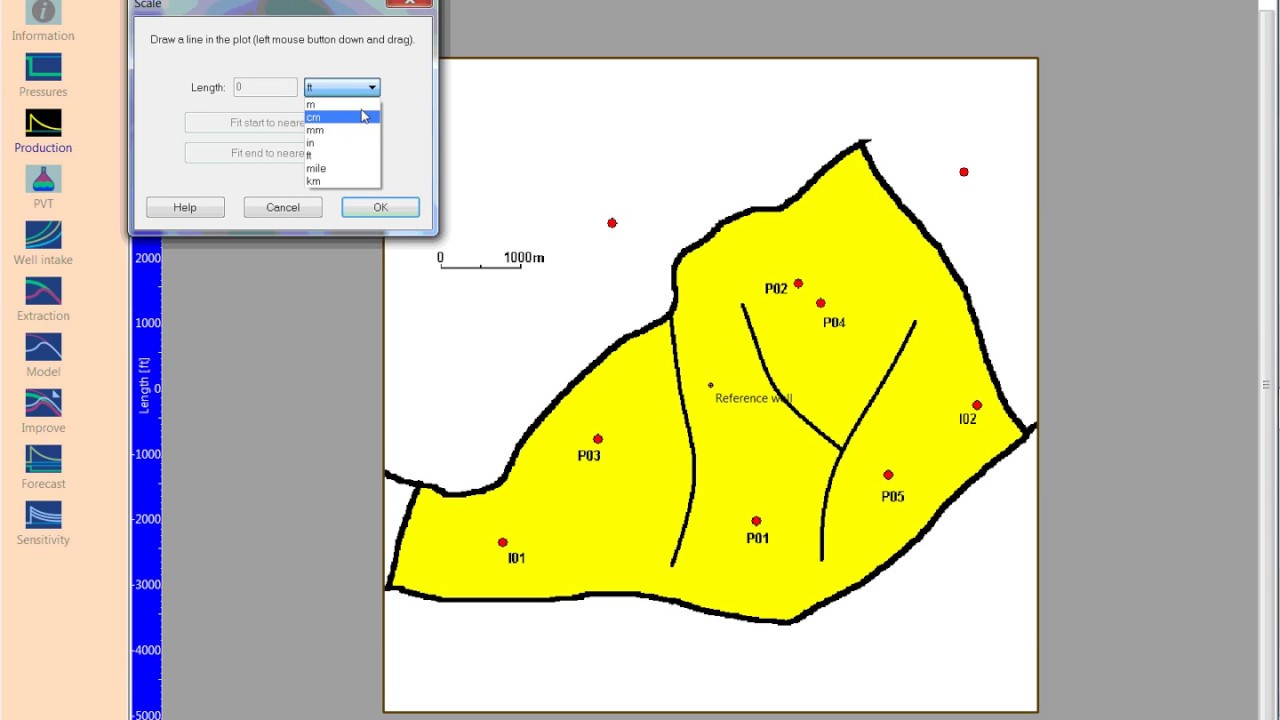Cancel the Scale dialog

click(x=283, y=207)
